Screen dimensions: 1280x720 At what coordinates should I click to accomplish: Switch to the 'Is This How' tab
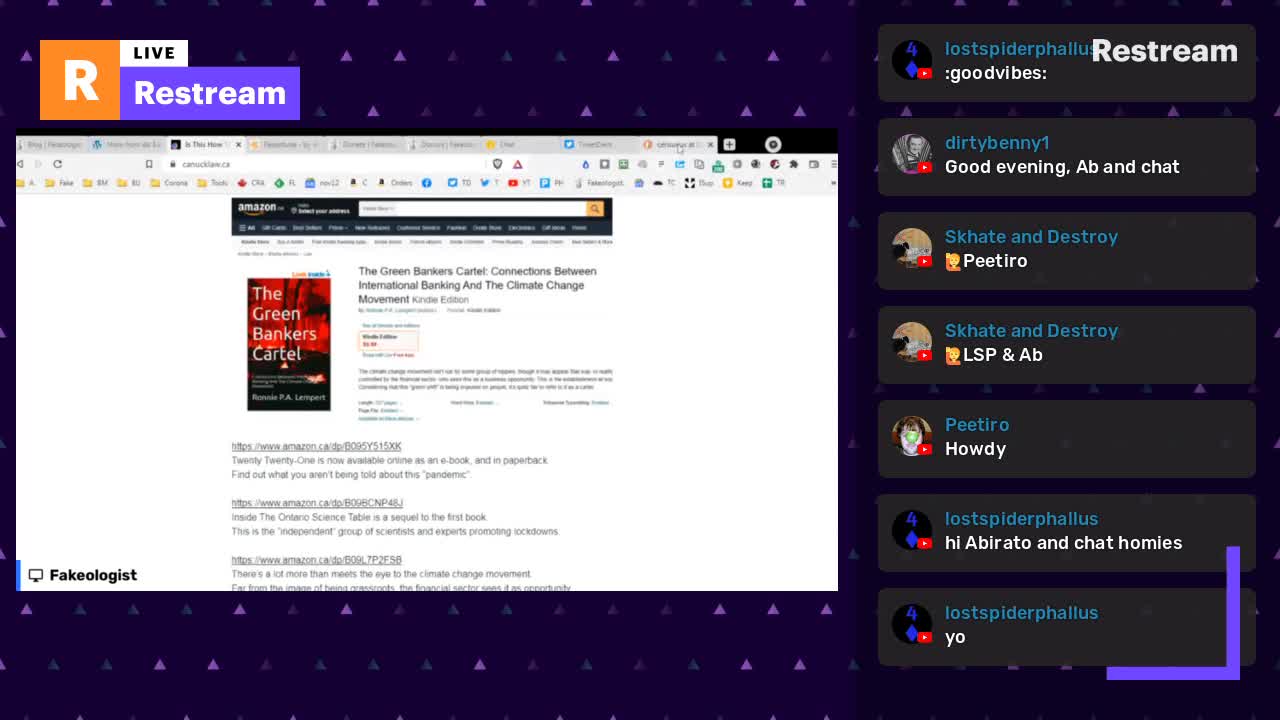(x=206, y=145)
